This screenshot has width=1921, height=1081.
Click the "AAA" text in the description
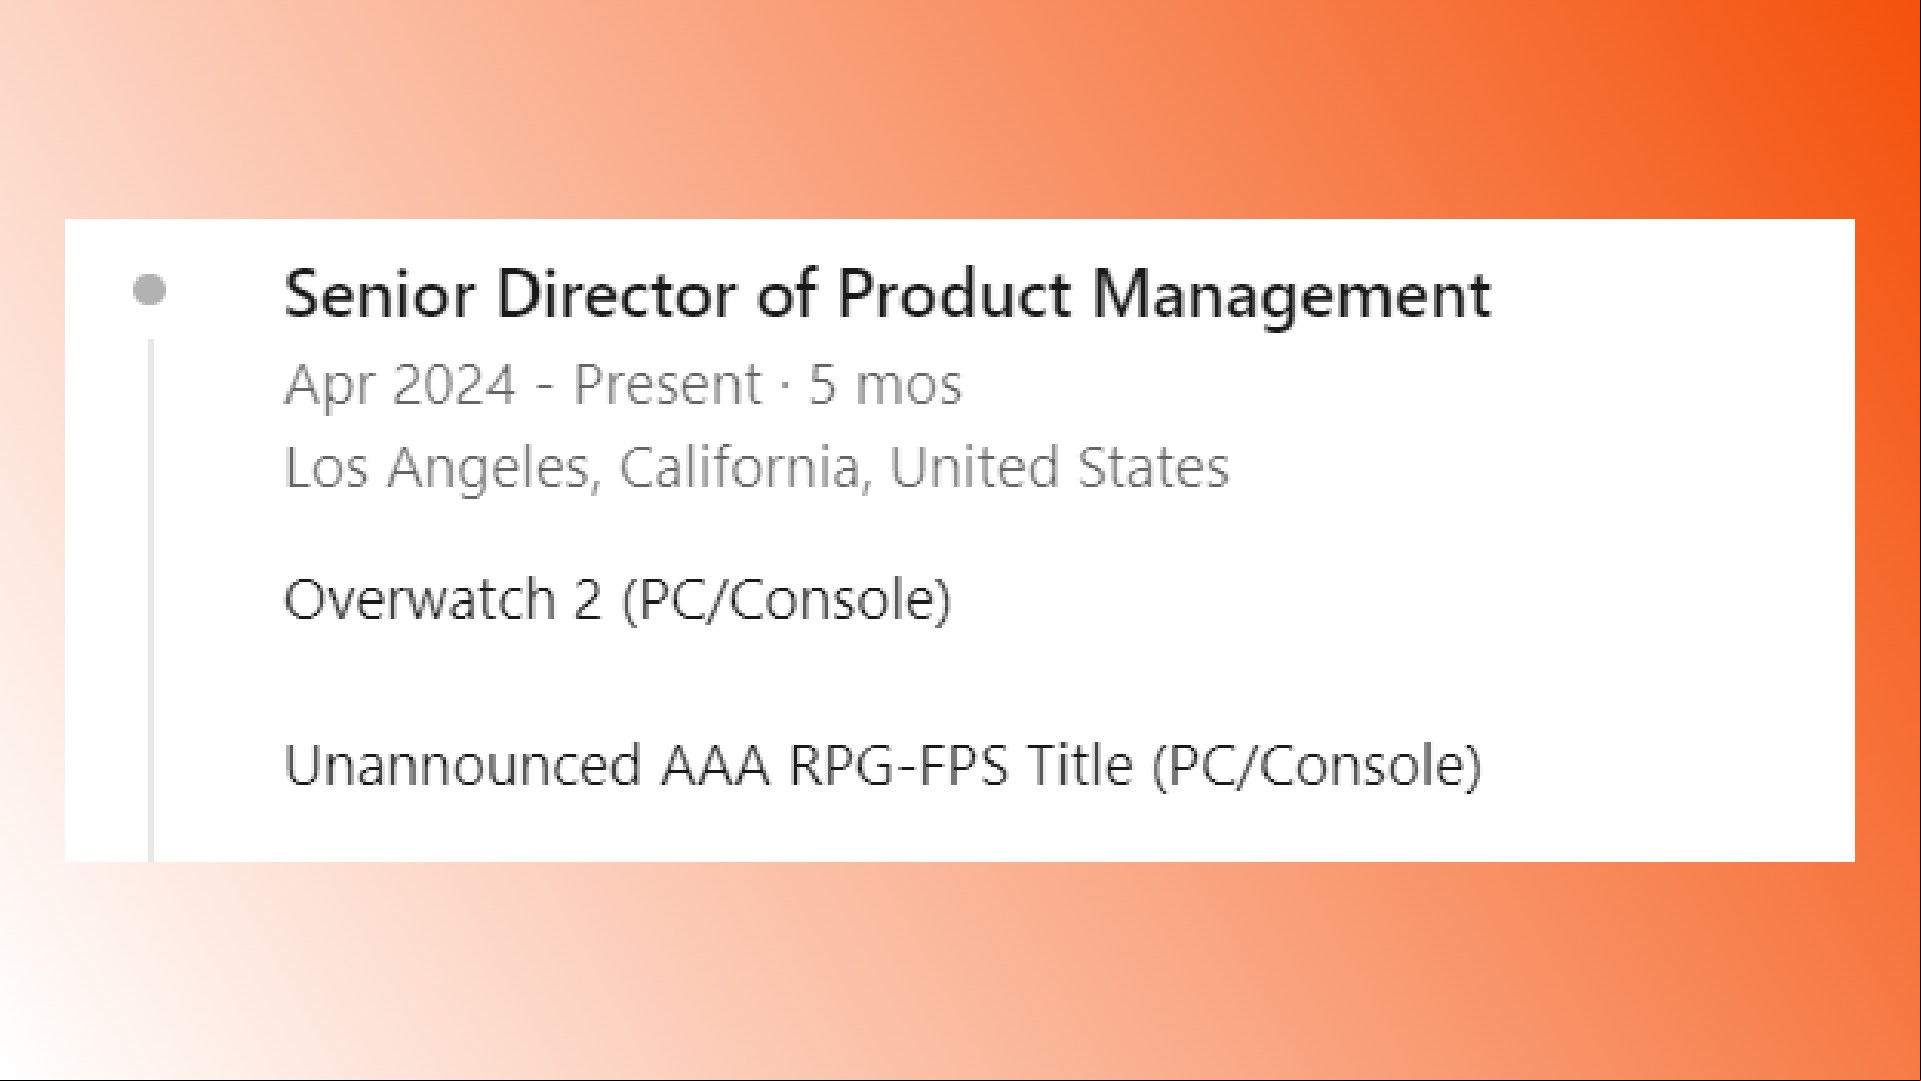point(715,765)
